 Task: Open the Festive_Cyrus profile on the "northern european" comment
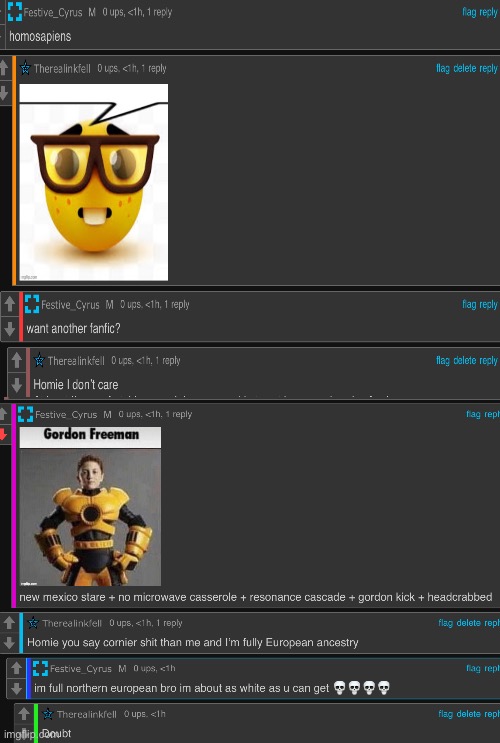81,669
